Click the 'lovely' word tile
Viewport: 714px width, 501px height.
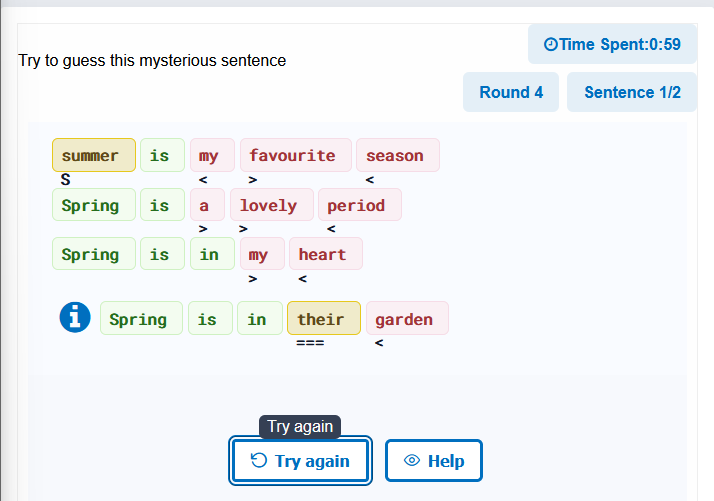[272, 205]
